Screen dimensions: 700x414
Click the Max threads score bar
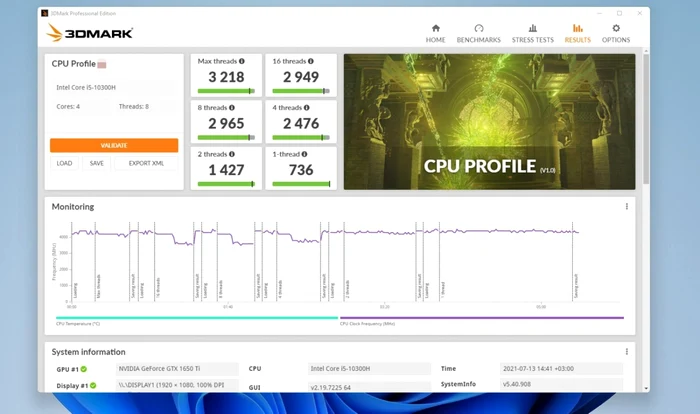(x=226, y=91)
